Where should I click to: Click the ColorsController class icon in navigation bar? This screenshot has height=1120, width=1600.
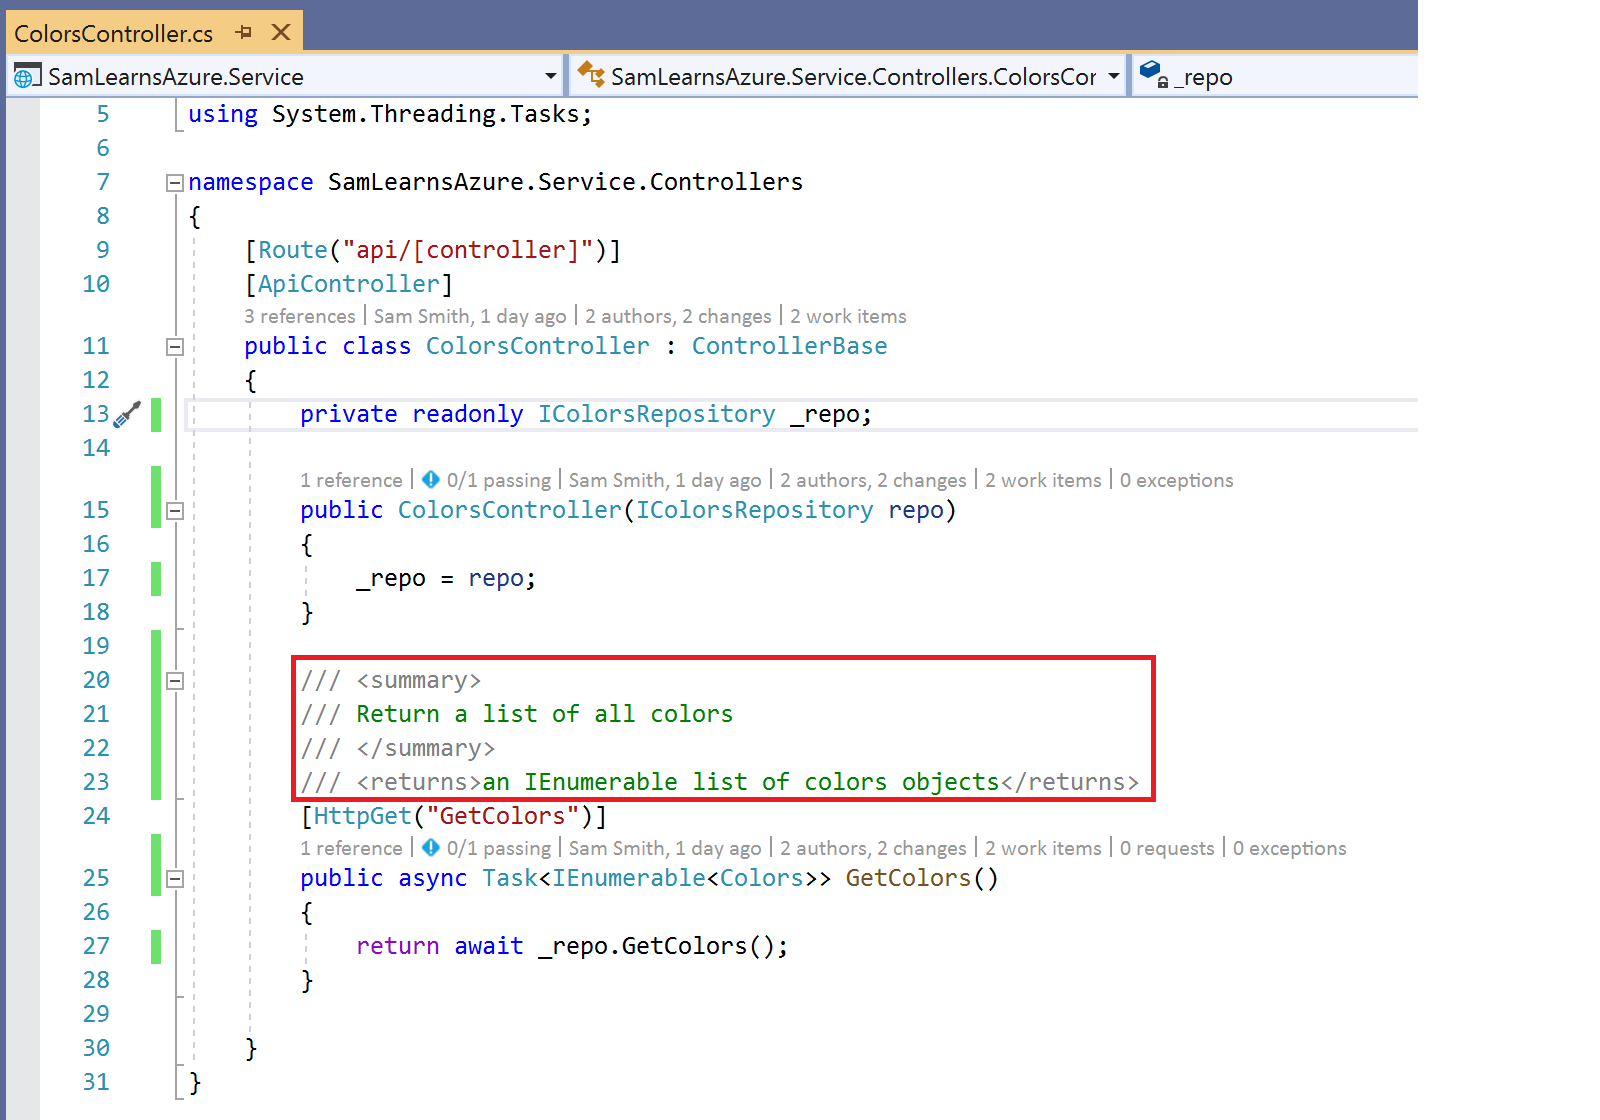[590, 75]
